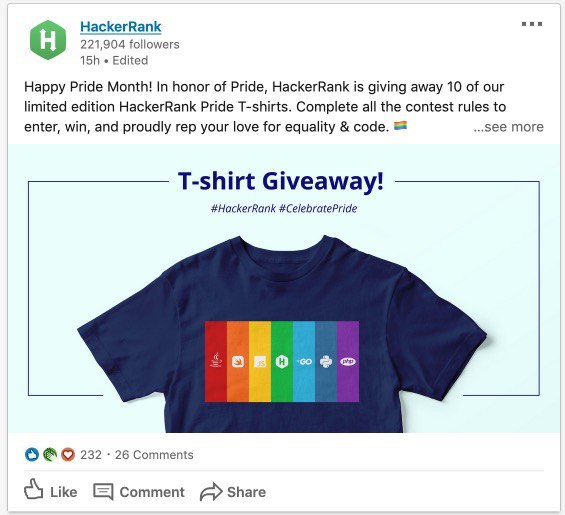Expand post text with see more
The width and height of the screenshot is (565, 515).
[x=508, y=127]
